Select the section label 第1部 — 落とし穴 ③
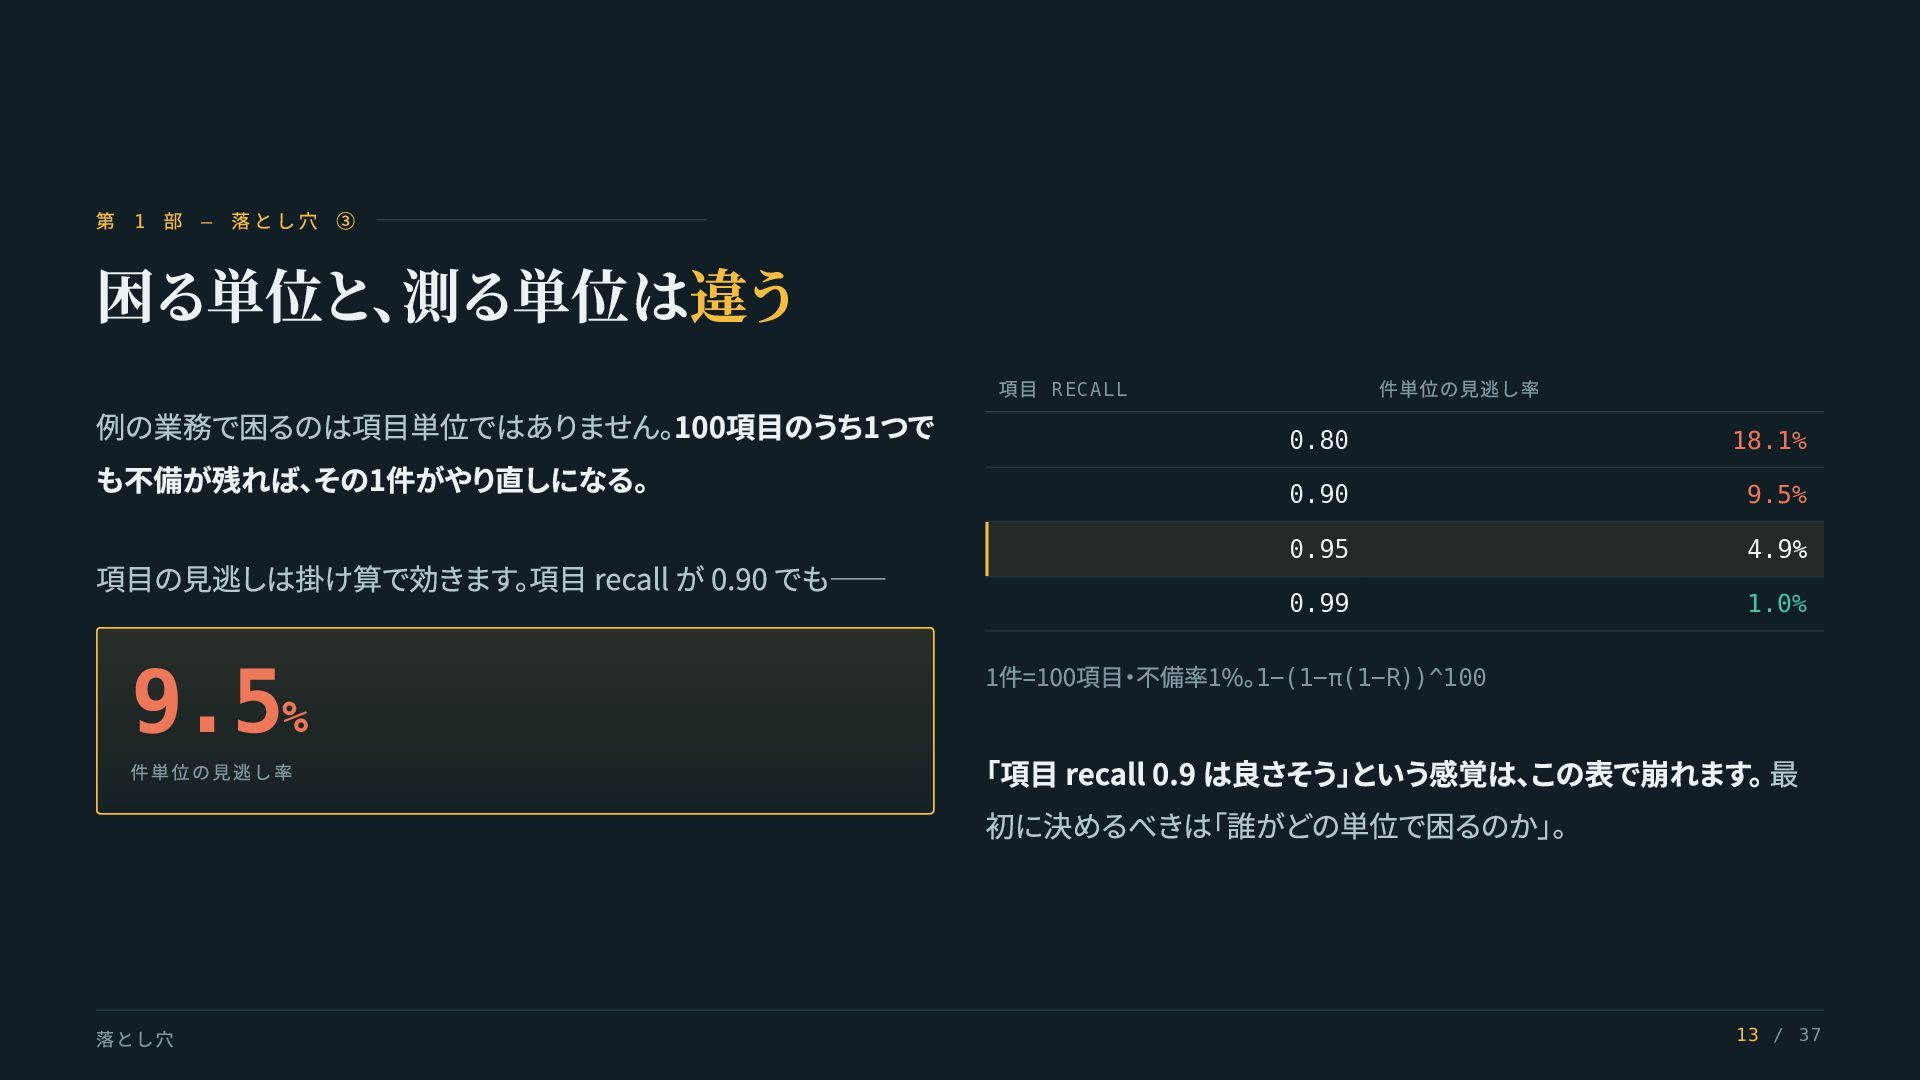 (226, 221)
